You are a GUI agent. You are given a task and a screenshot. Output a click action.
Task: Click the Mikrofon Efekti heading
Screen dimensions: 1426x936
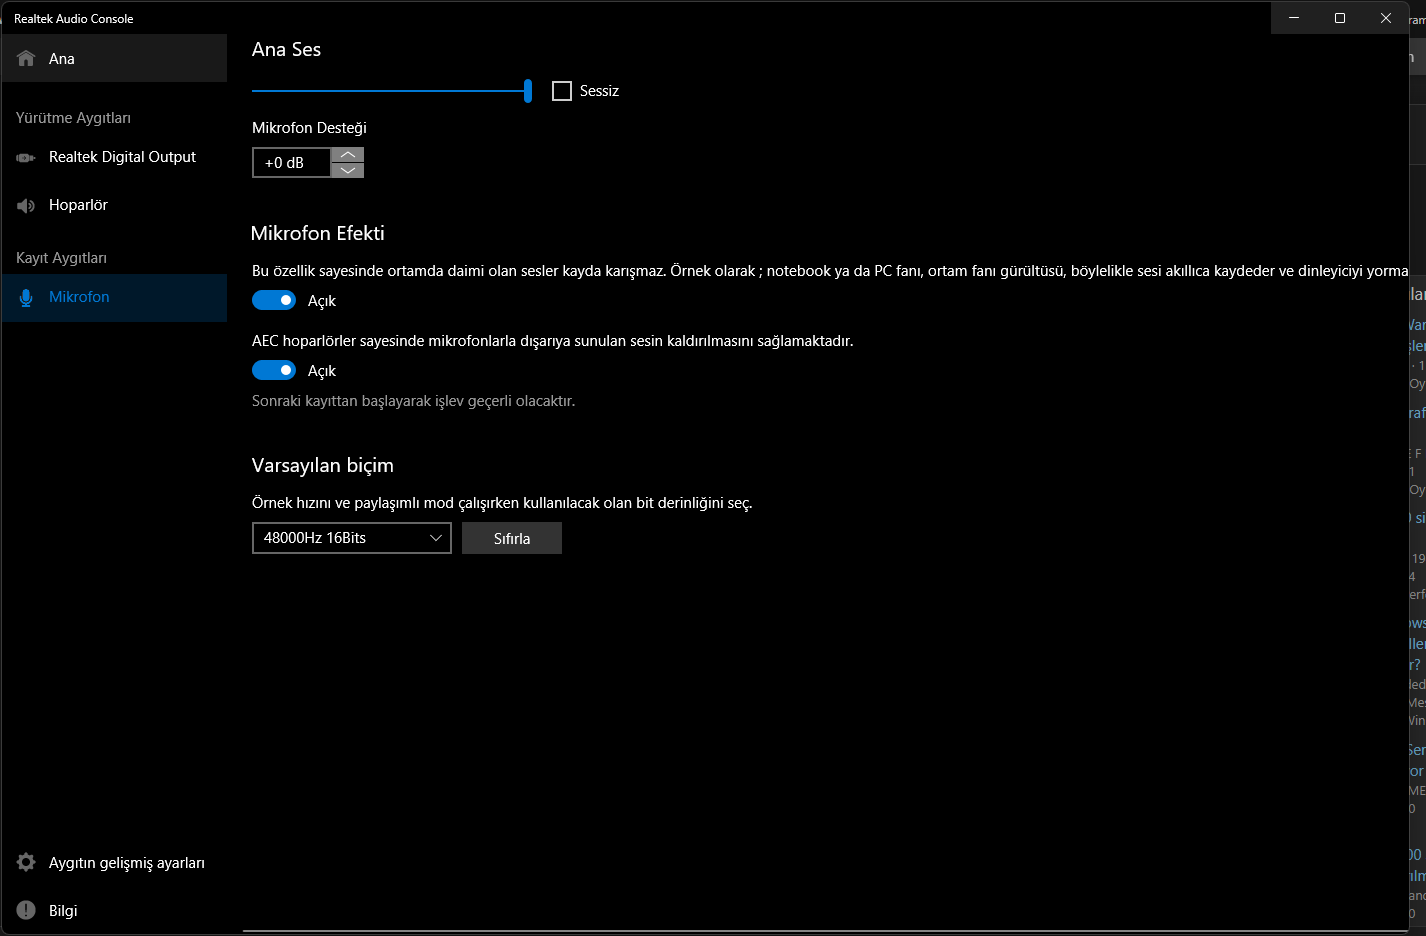318,233
